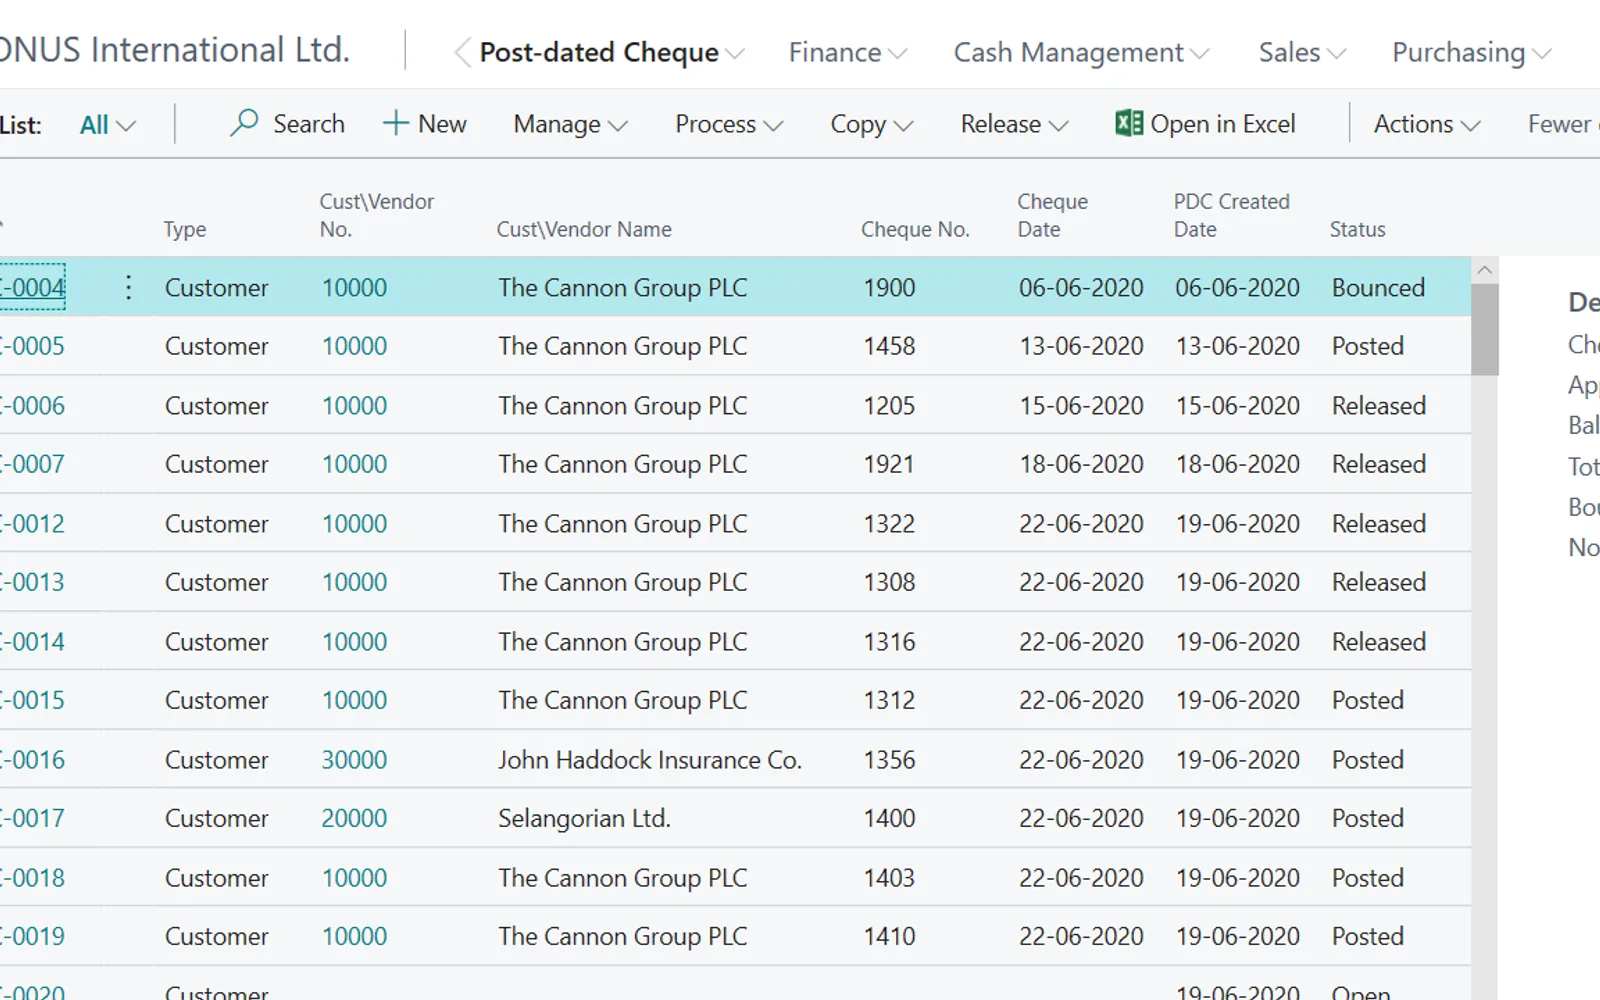Open in Excel icon button
The width and height of the screenshot is (1600, 1000).
coord(1129,123)
